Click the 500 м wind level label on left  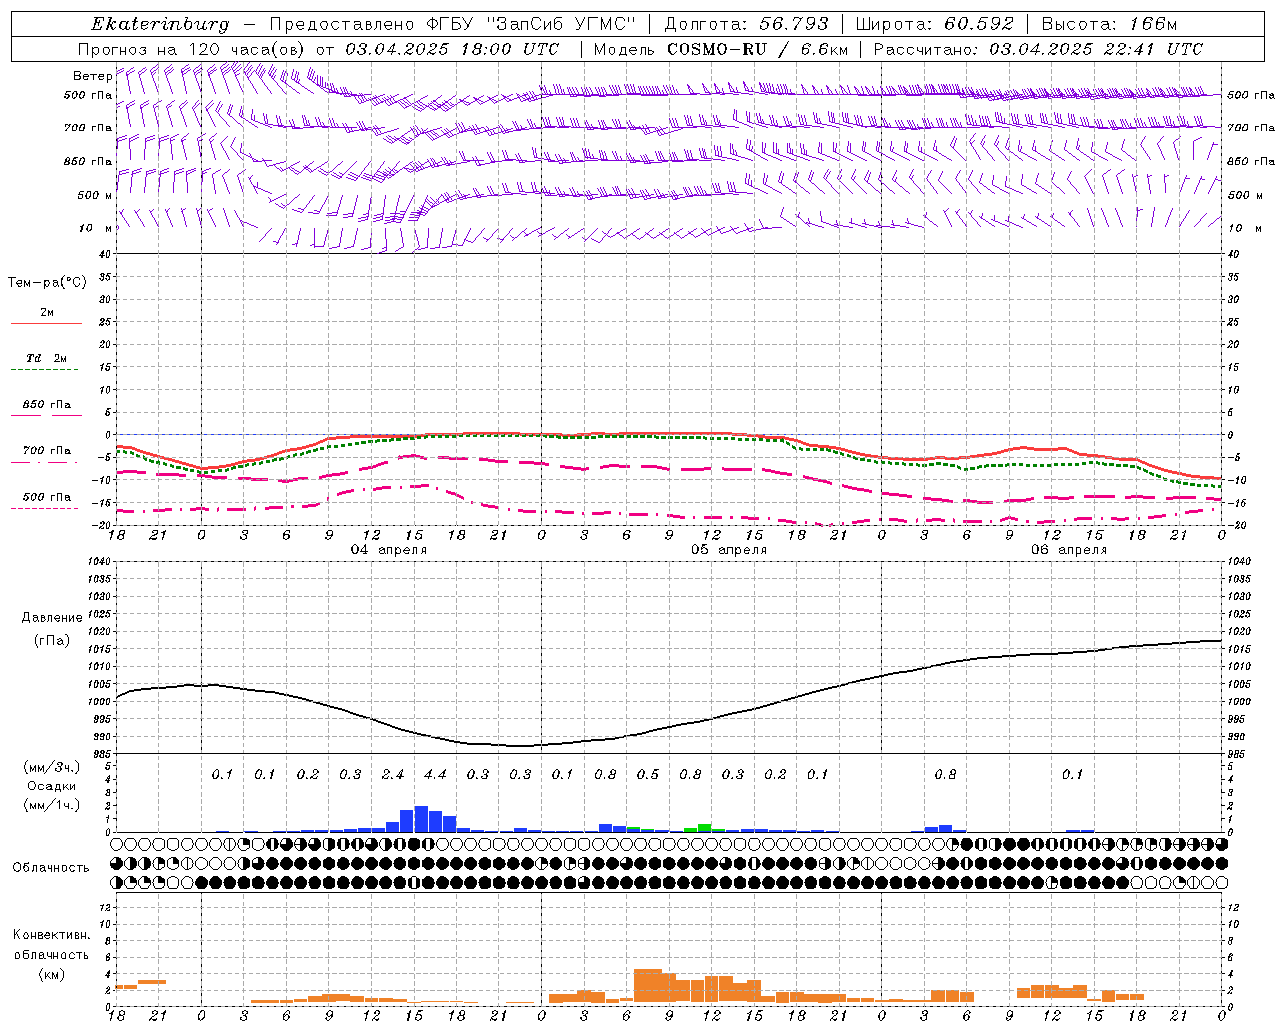[x=95, y=196]
